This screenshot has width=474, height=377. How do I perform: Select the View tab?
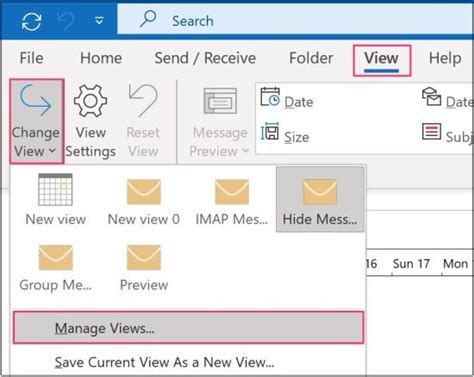pyautogui.click(x=382, y=60)
